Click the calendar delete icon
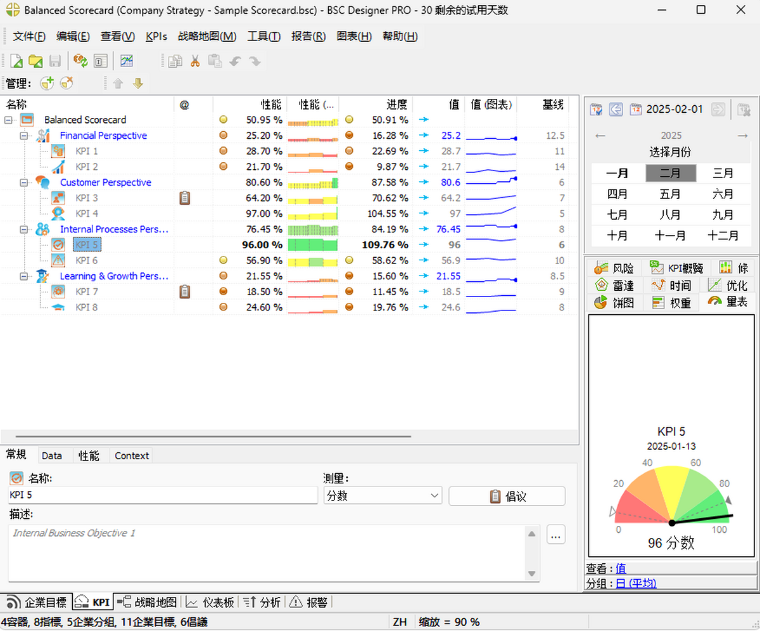This screenshot has height=631, width=760. coord(744,110)
